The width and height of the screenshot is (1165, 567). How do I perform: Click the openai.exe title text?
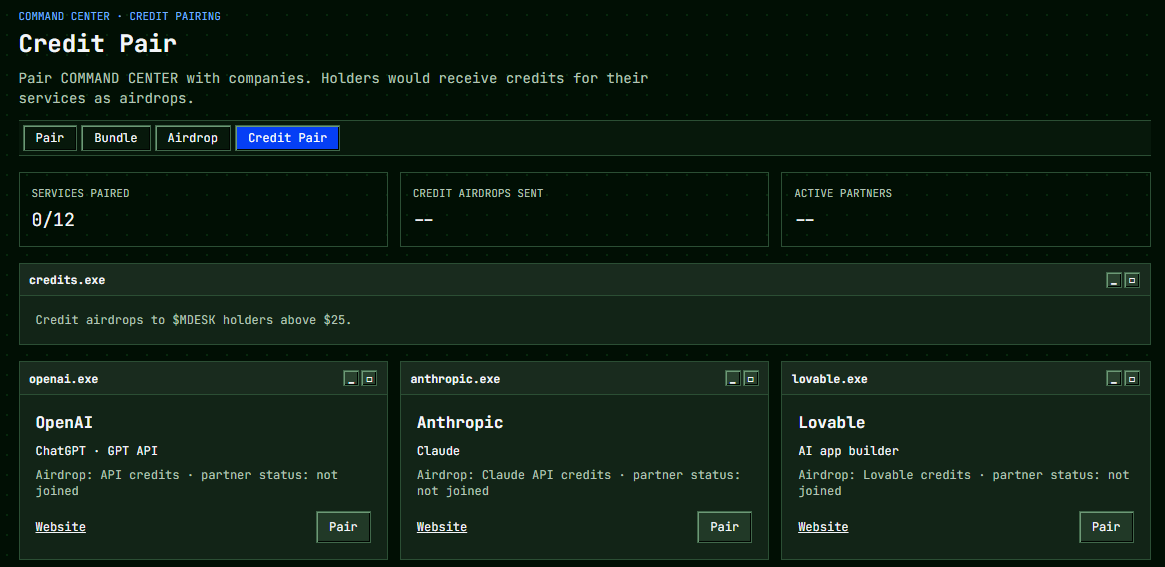click(63, 379)
